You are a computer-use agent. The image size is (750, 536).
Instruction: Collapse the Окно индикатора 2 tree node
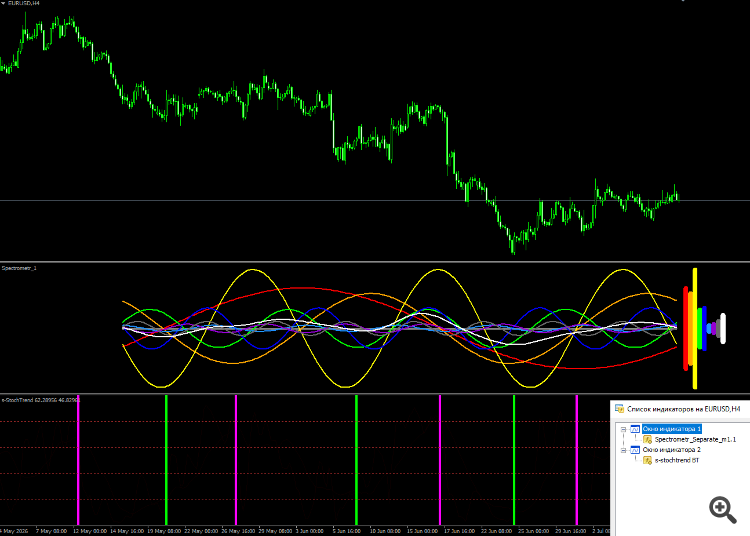(x=623, y=450)
